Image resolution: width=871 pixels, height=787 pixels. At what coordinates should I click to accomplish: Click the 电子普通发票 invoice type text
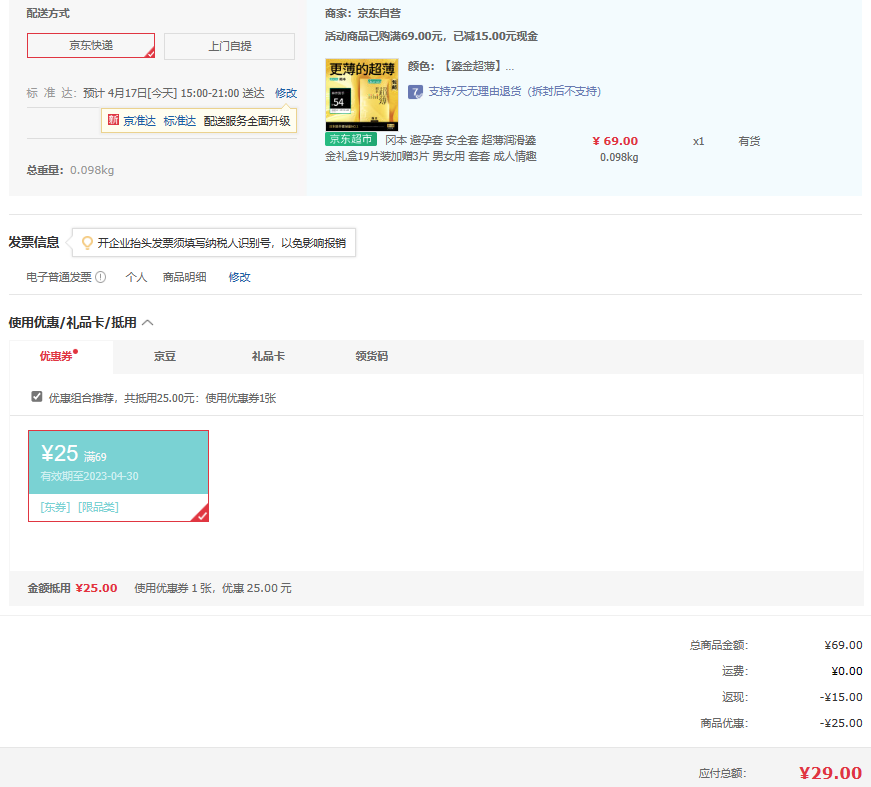click(x=59, y=277)
